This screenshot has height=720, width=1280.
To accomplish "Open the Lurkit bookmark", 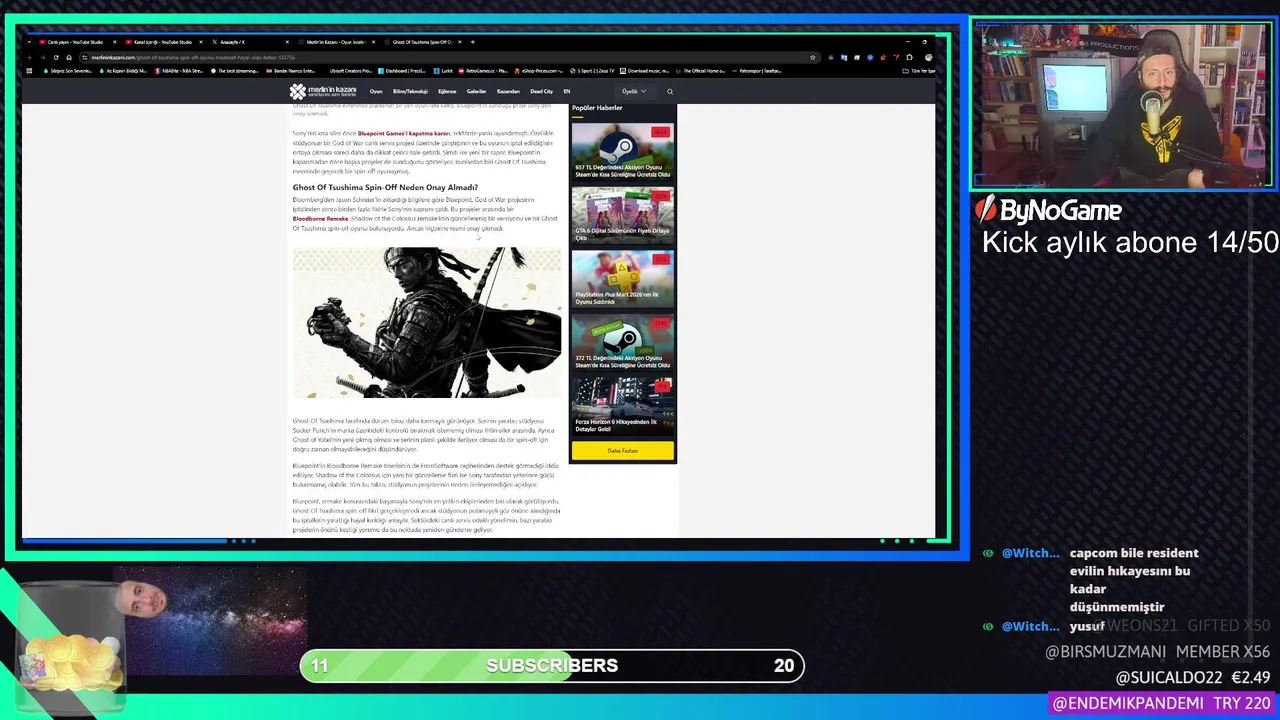I will pos(444,71).
